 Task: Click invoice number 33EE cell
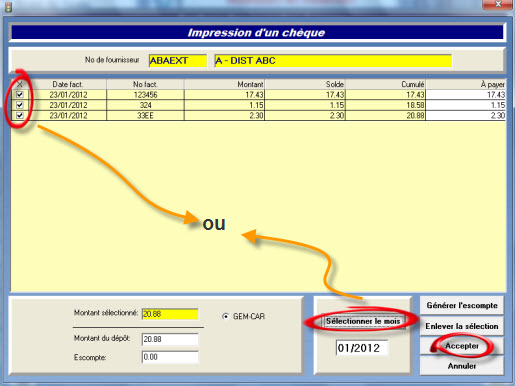coord(145,115)
